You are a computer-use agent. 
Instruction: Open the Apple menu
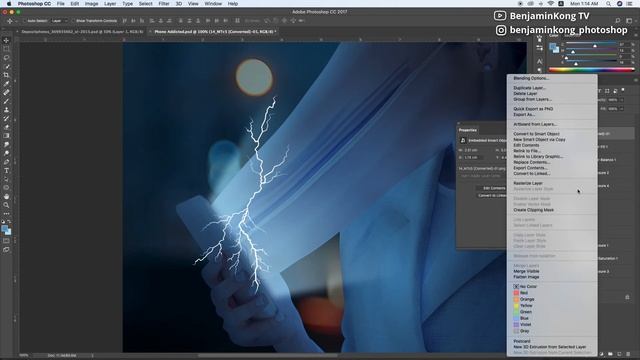point(9,4)
